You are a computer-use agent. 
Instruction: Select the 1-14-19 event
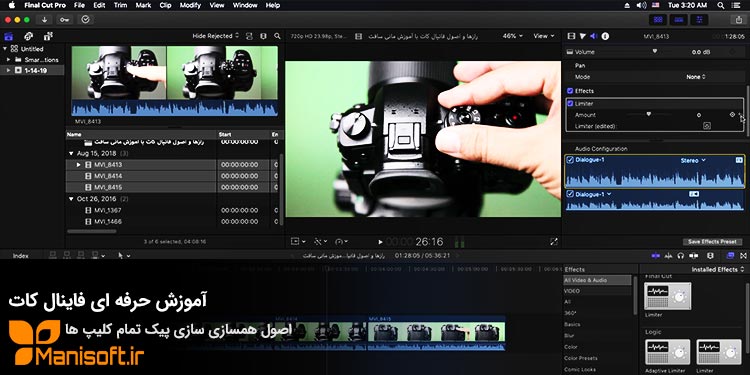click(33, 70)
